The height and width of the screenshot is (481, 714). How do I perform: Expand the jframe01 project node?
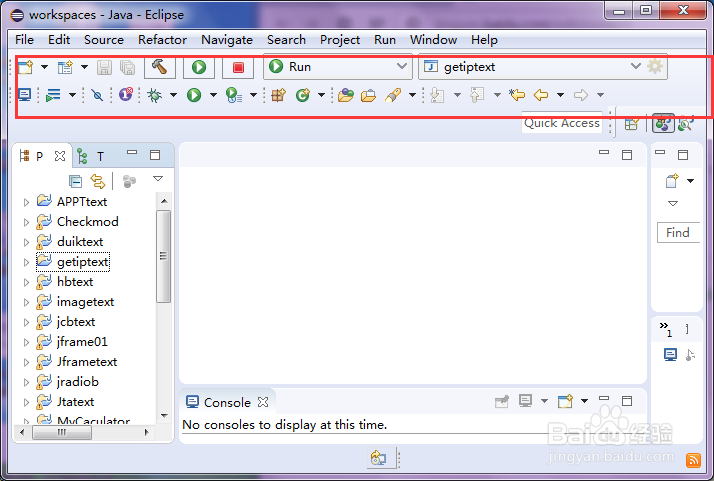click(x=26, y=343)
